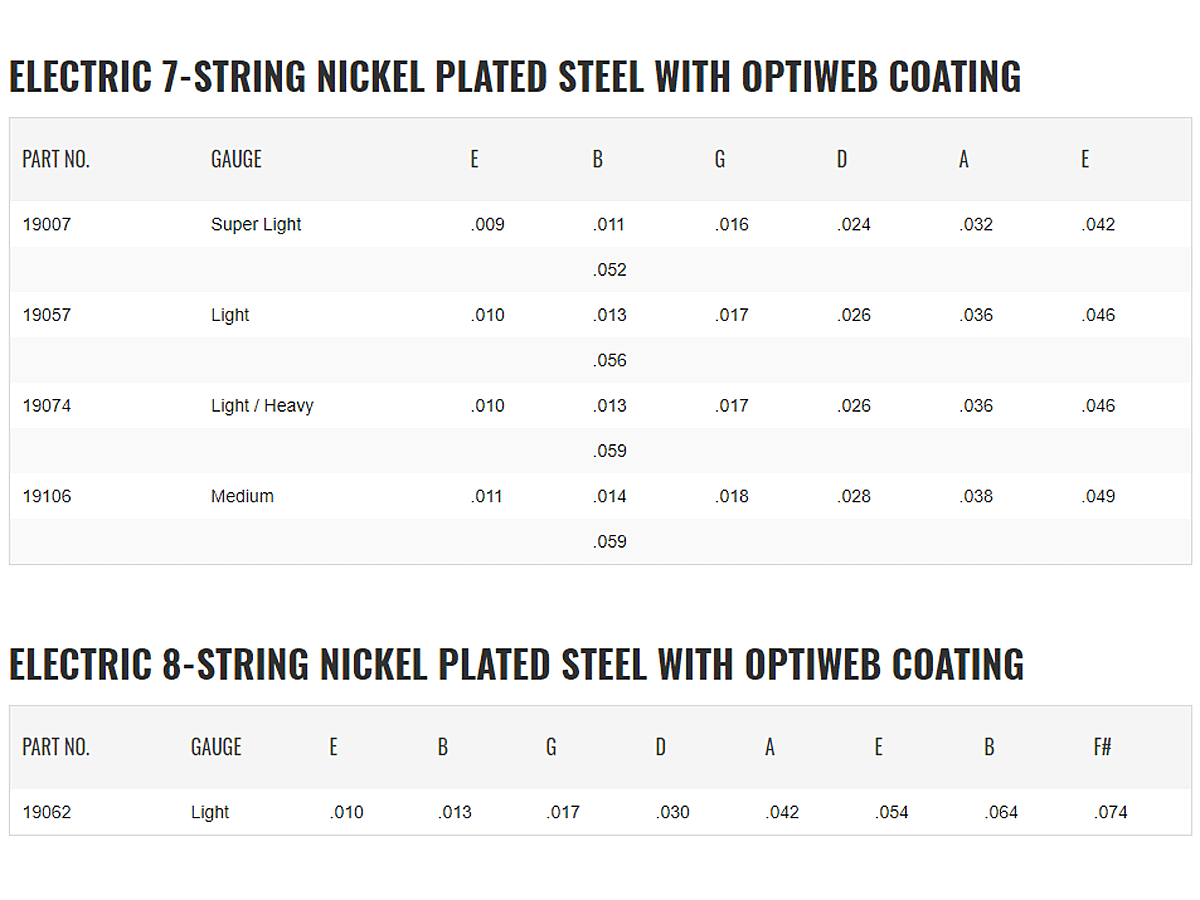Select the Medium gauge cell
This screenshot has height=900, width=1200.
(x=242, y=496)
